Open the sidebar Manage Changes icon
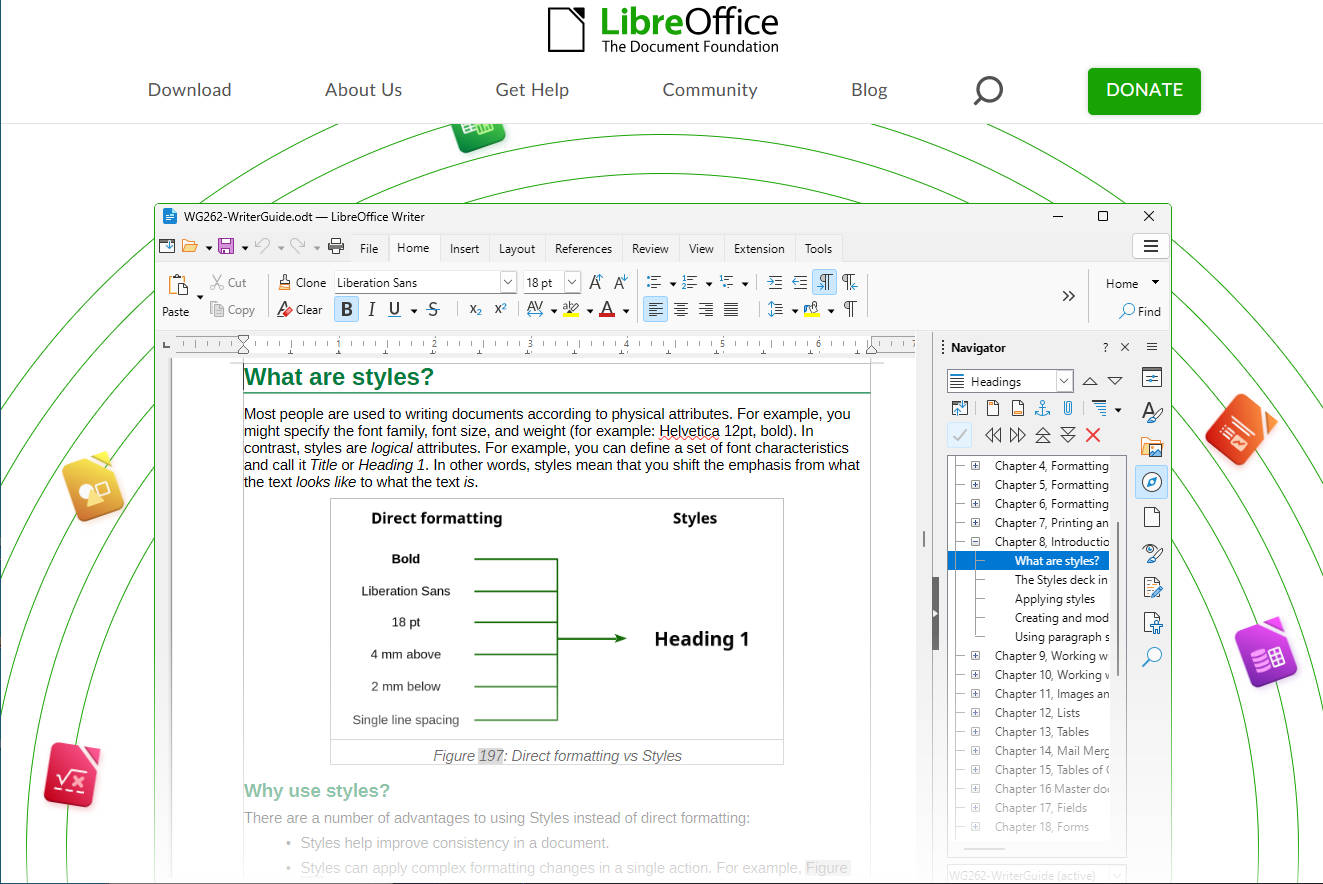Image resolution: width=1323 pixels, height=884 pixels. tap(1152, 587)
